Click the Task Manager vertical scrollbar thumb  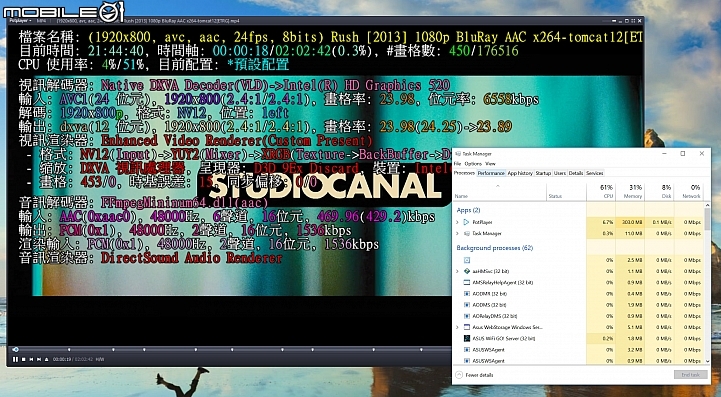[707, 219]
